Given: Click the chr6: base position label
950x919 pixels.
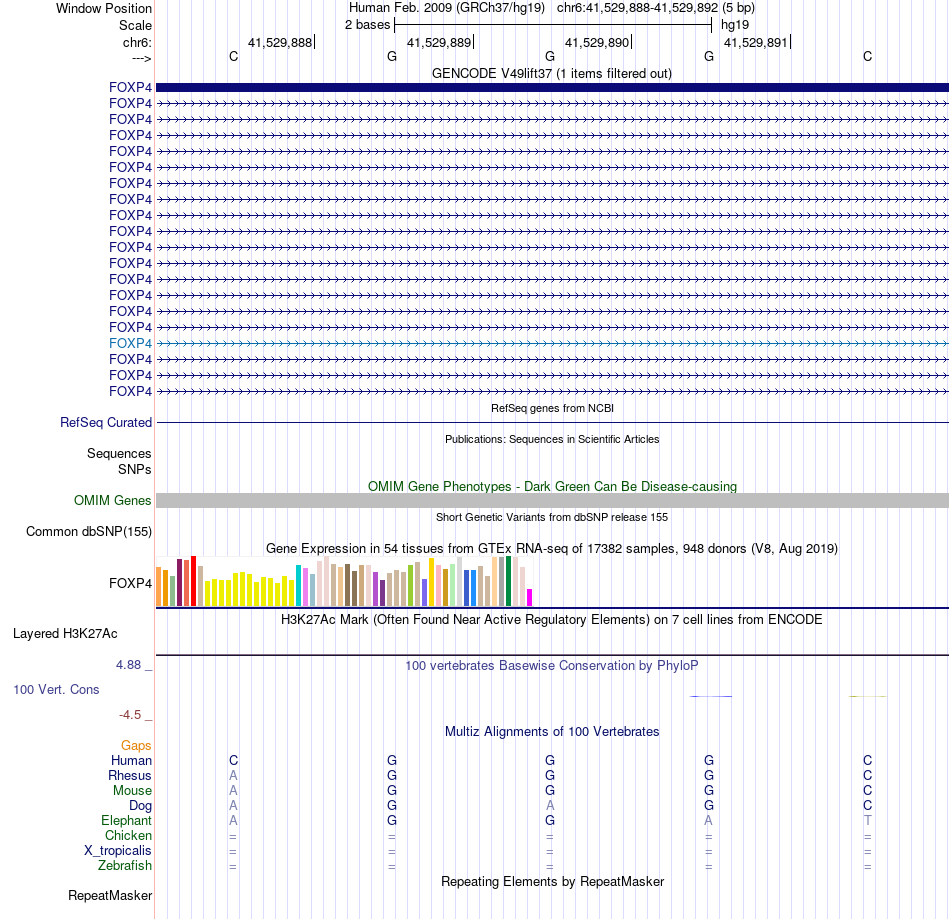Looking at the screenshot, I should pos(137,42).
